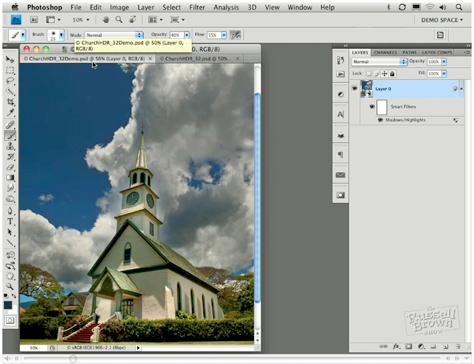
Task: Open DEMO SPACE workspace switcher
Action: [442, 20]
